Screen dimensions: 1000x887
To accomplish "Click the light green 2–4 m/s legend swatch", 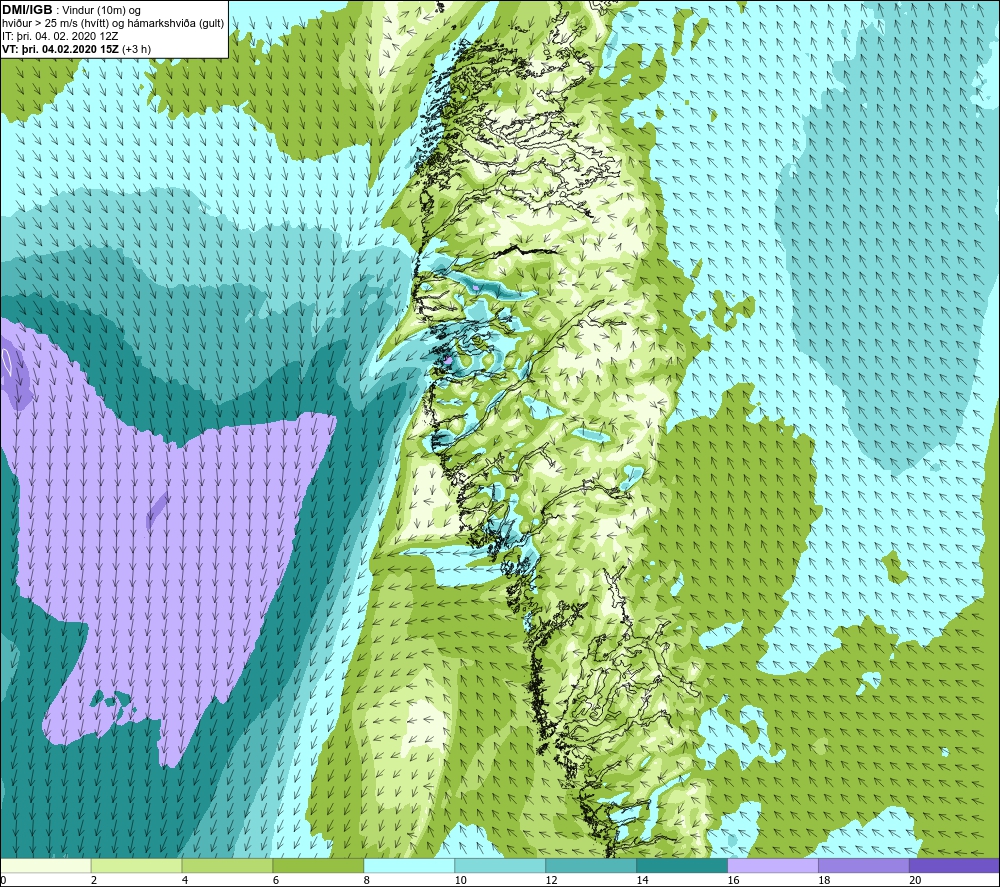I will 136,865.
